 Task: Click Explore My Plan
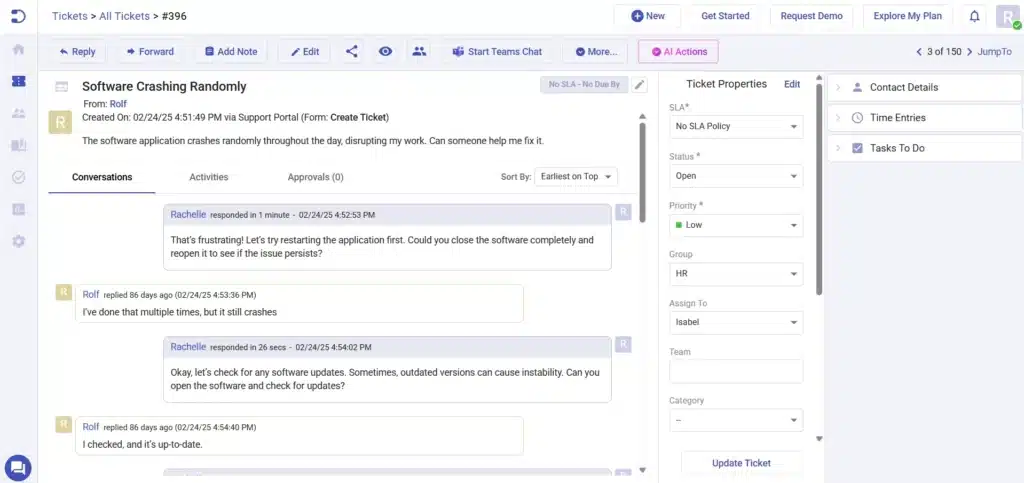point(907,16)
